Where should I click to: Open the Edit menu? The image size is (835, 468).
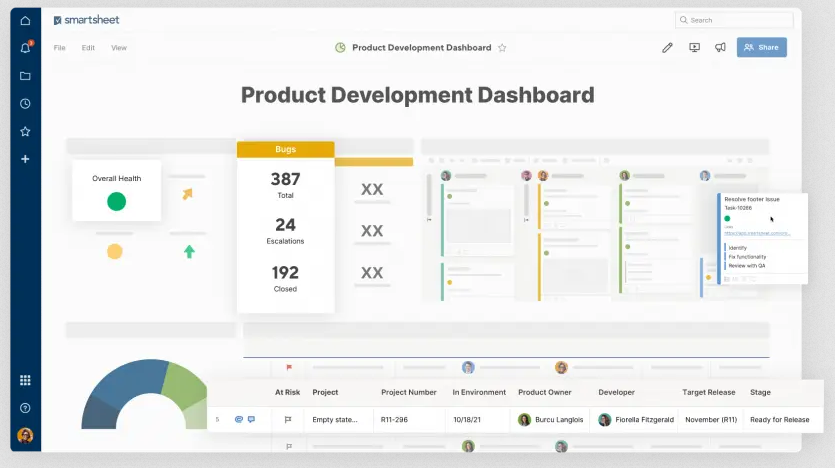pyautogui.click(x=88, y=48)
